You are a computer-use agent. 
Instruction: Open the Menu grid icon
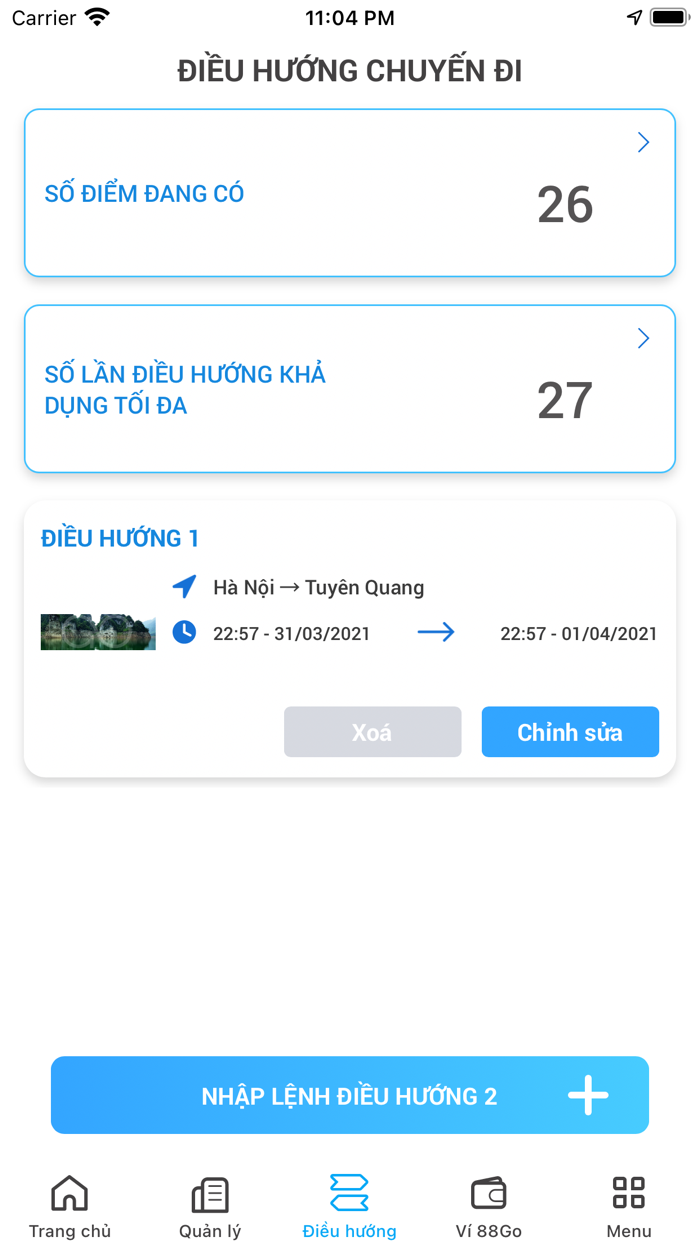[x=628, y=1191]
